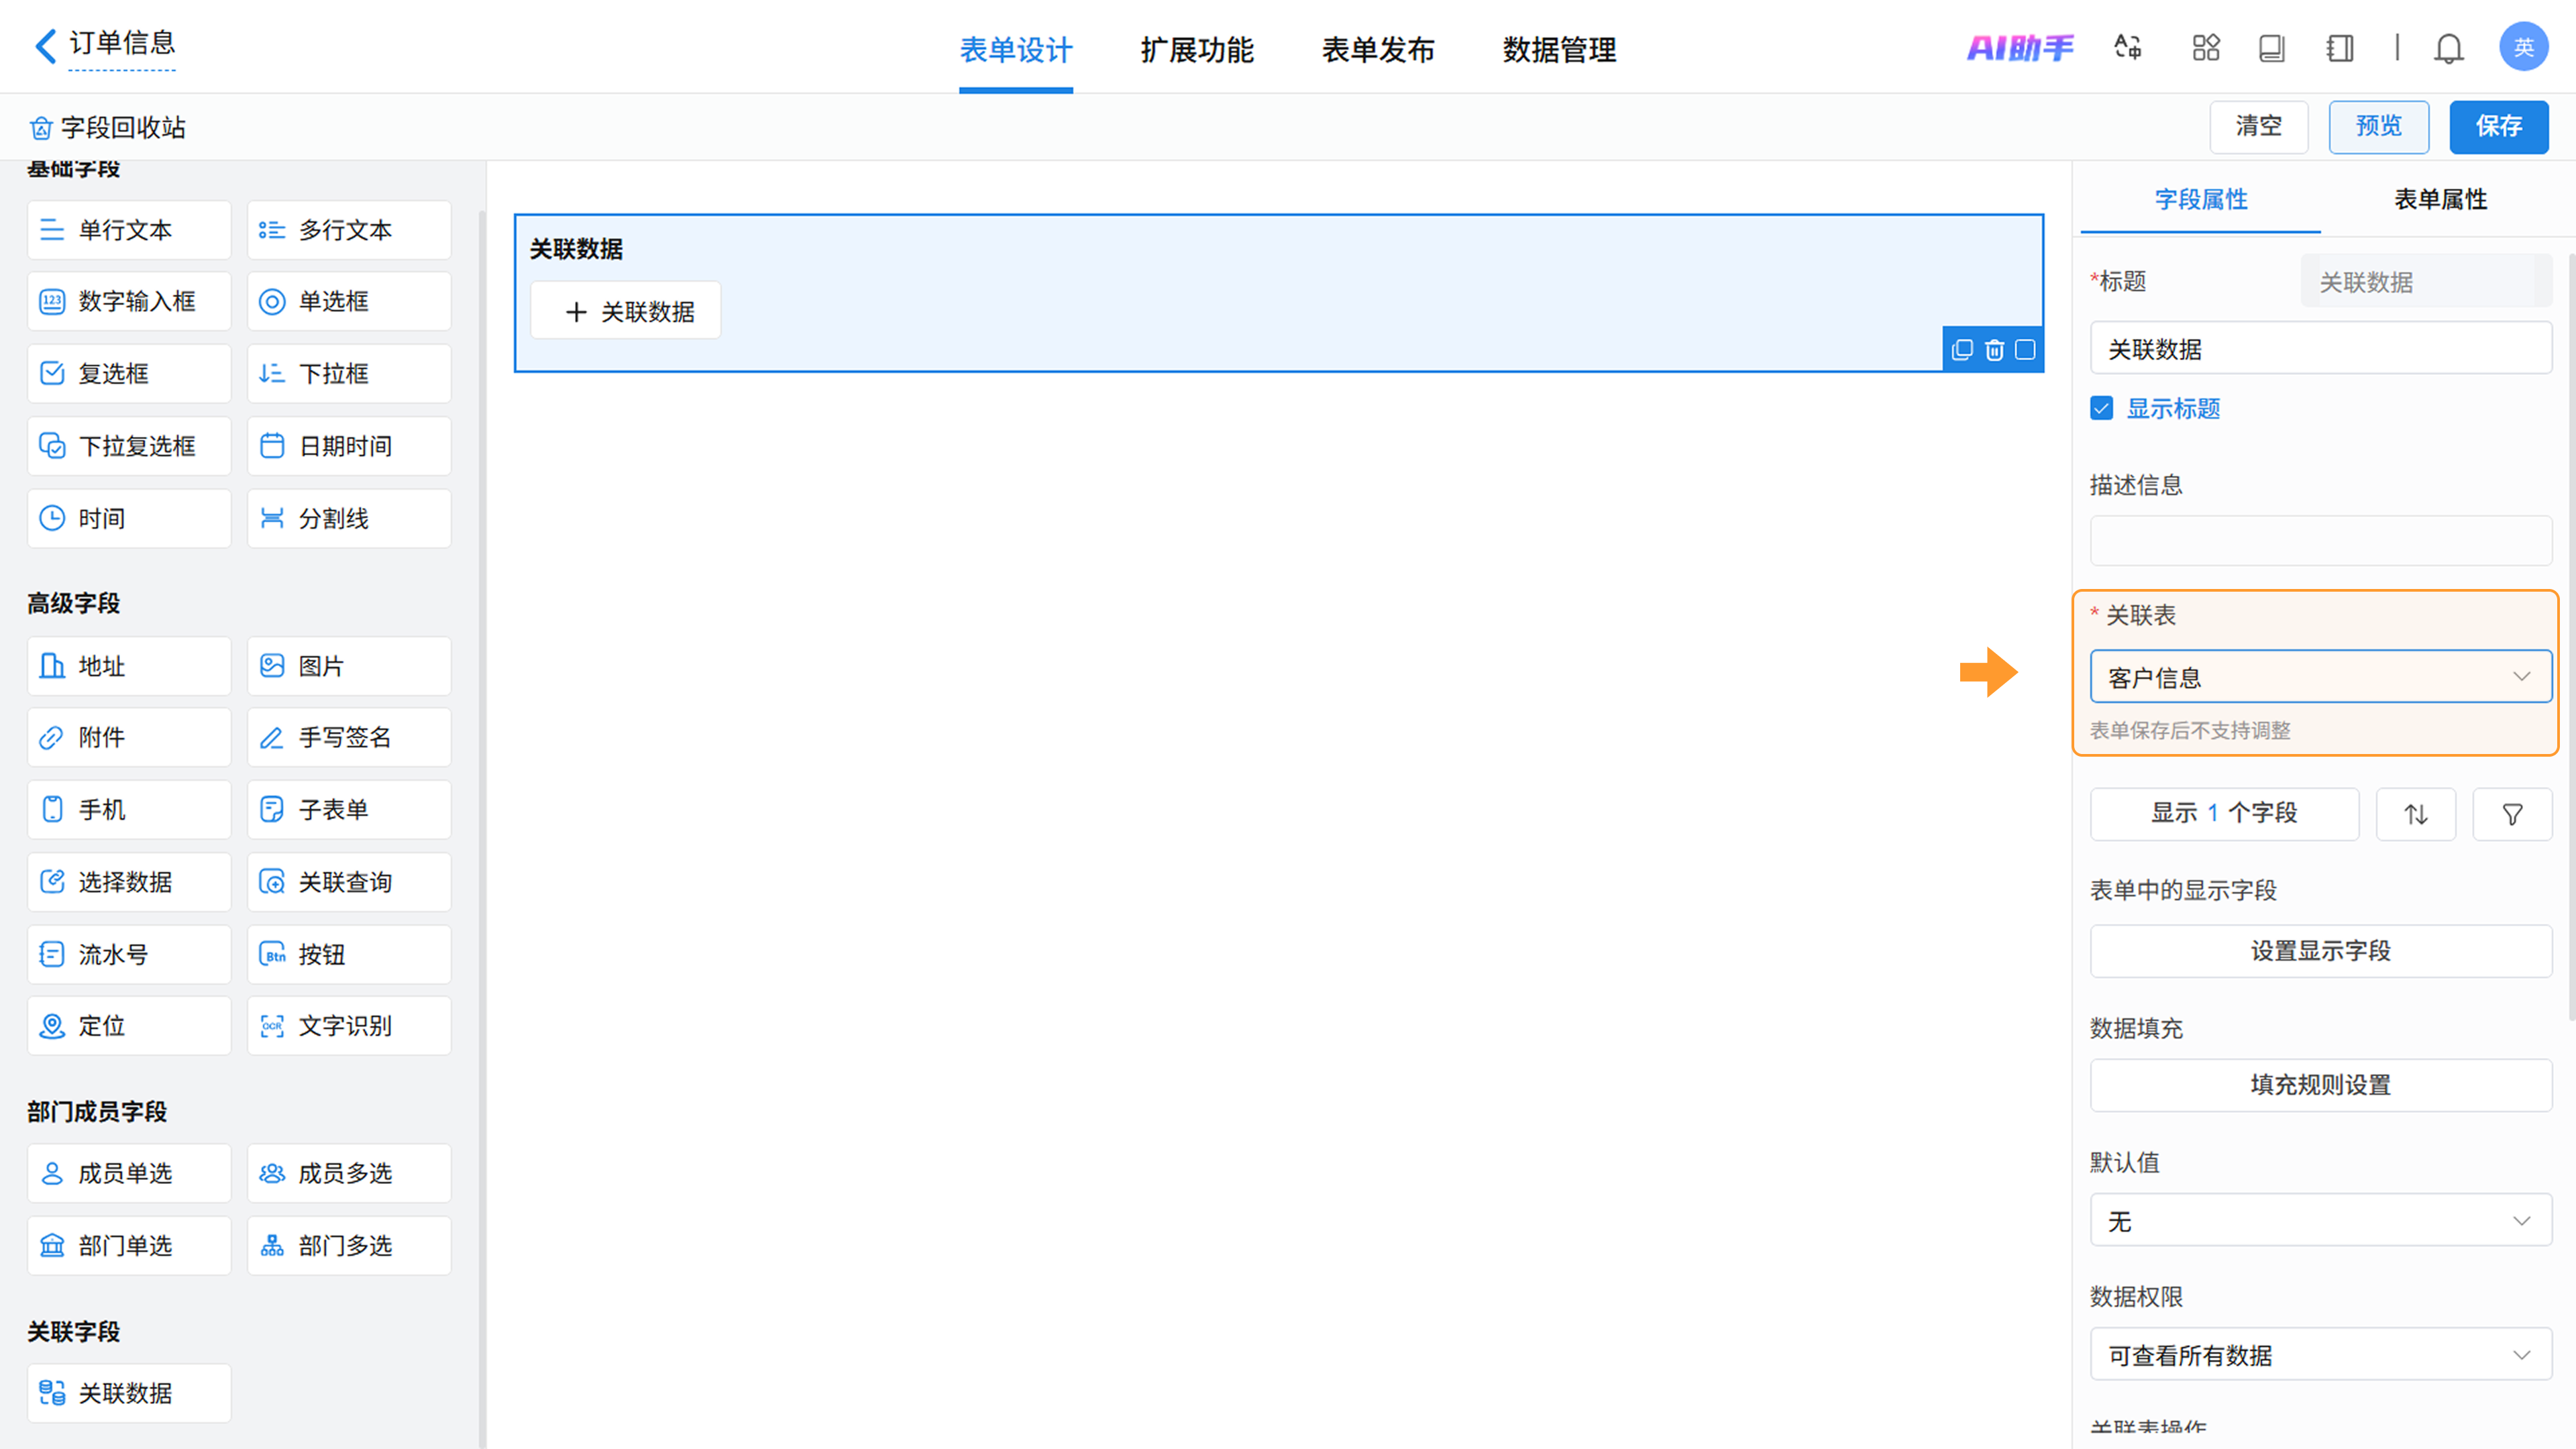Open the 关联表 客户信息 dropdown
The width and height of the screenshot is (2576, 1449).
(x=2320, y=677)
